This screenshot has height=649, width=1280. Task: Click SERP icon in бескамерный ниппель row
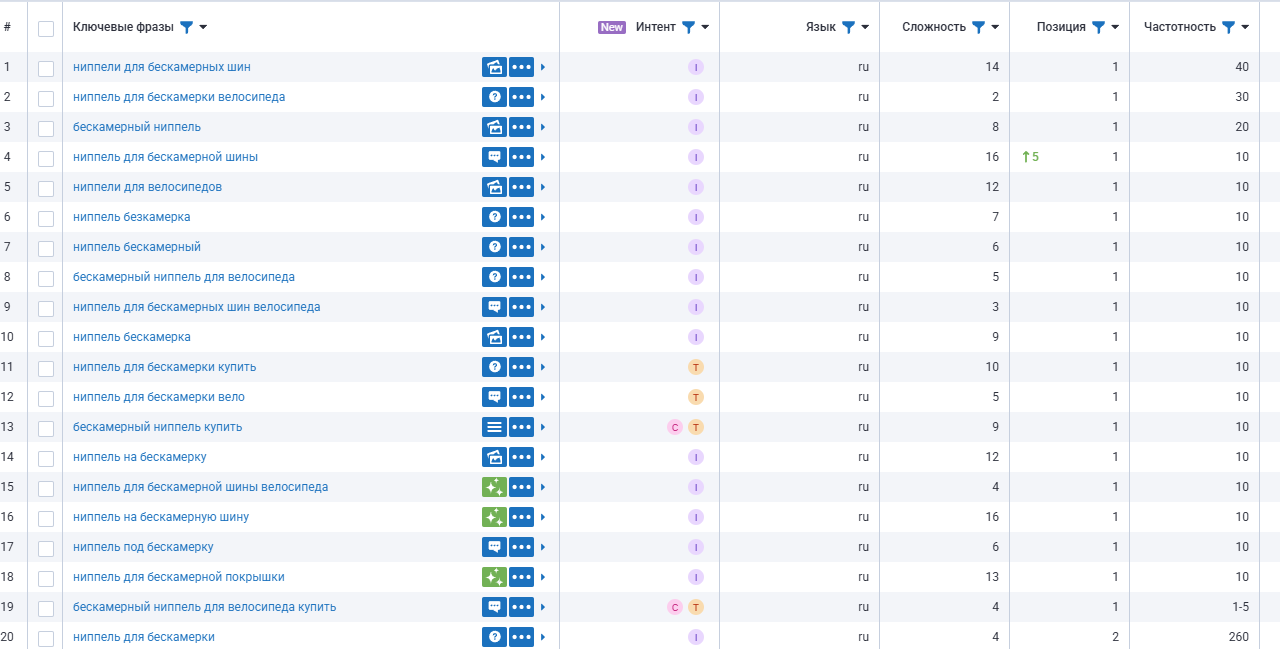click(494, 127)
